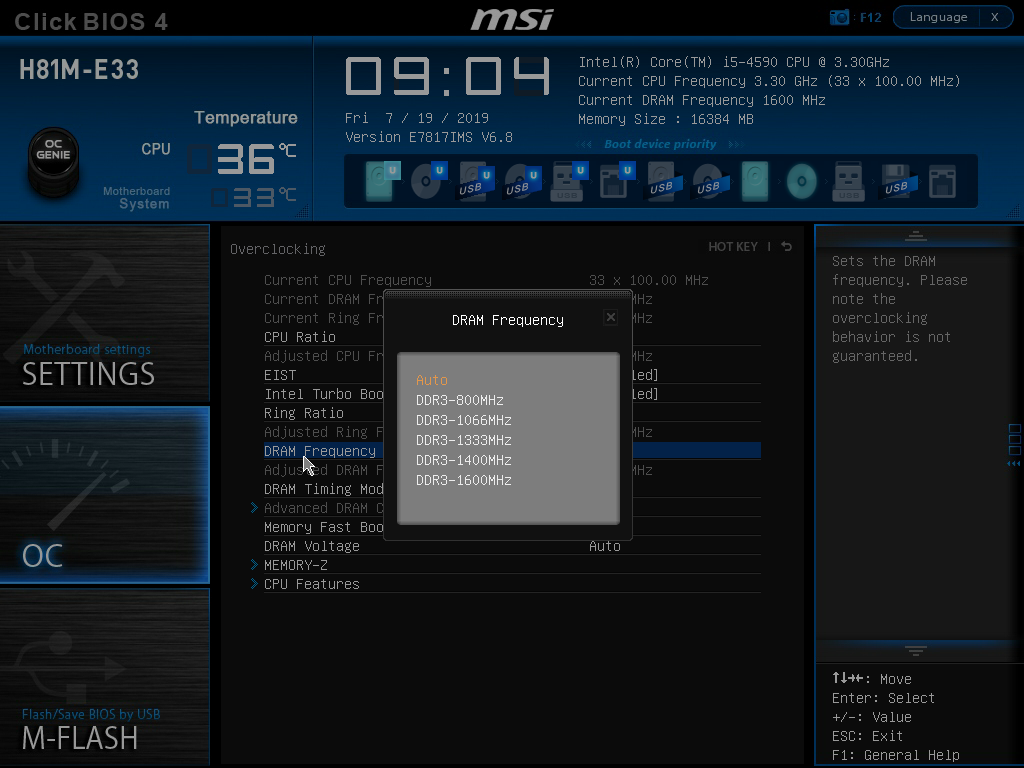
Task: Click the Memory Size 16384 MB text
Action: point(665,120)
